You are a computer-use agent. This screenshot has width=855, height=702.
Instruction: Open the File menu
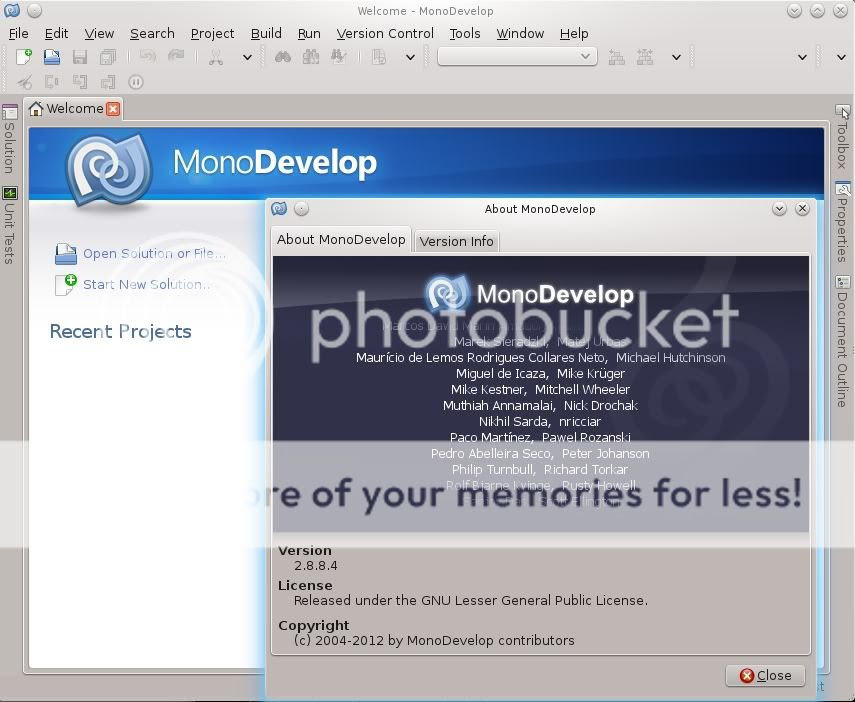19,33
